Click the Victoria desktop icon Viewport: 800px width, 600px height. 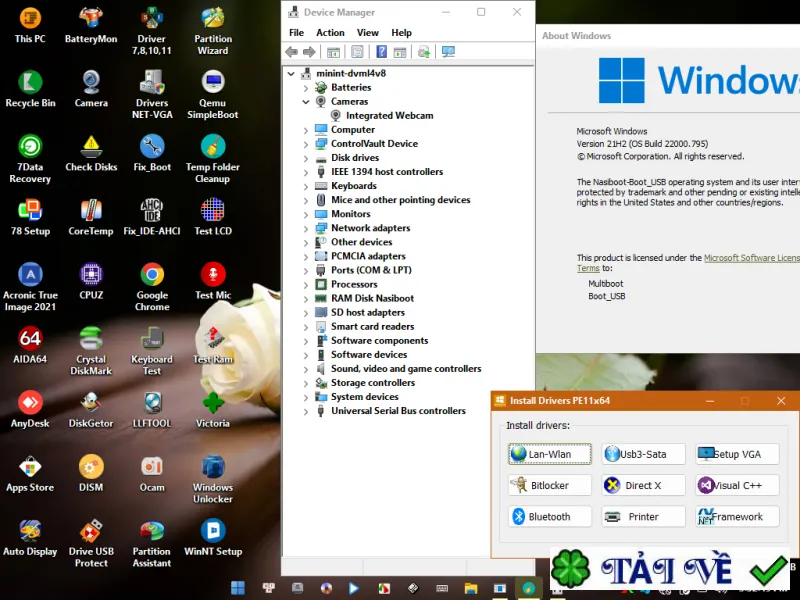point(213,410)
